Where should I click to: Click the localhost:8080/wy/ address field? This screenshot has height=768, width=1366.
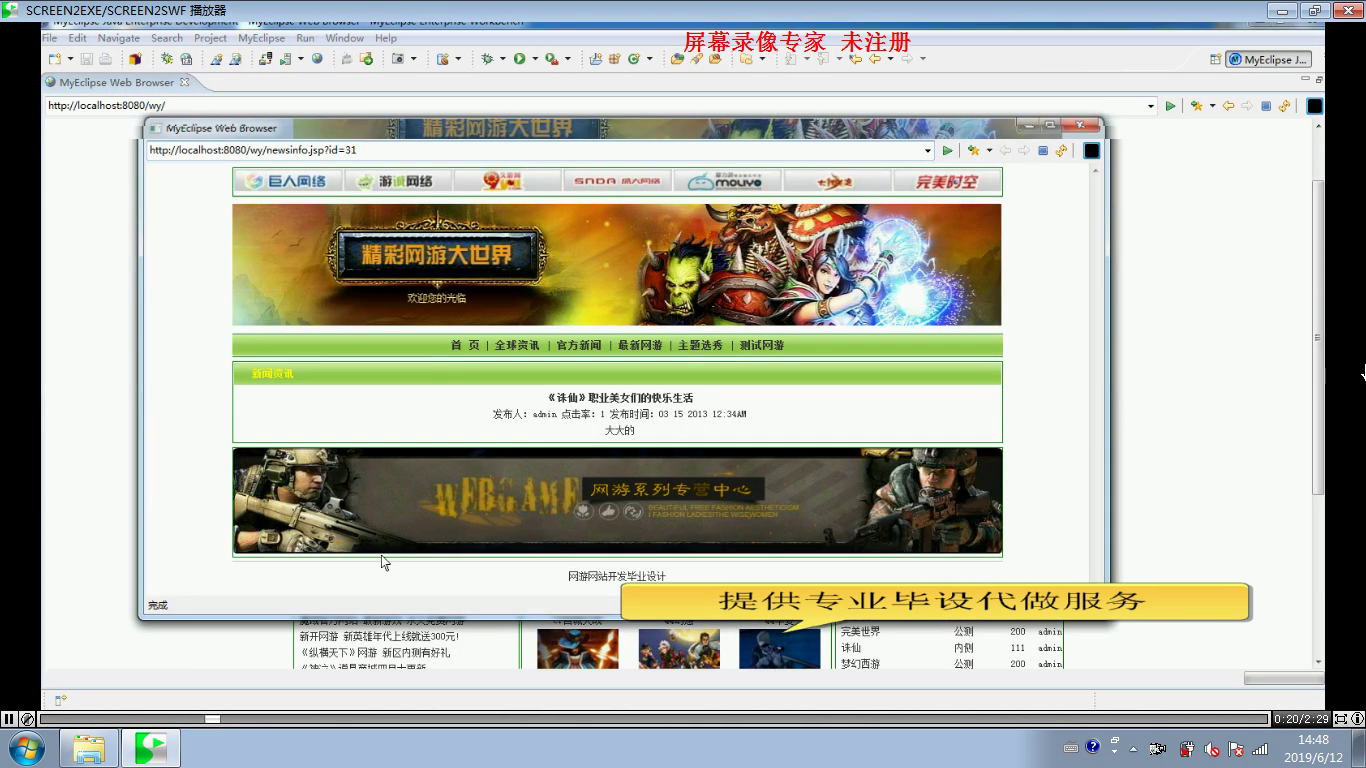[594, 105]
